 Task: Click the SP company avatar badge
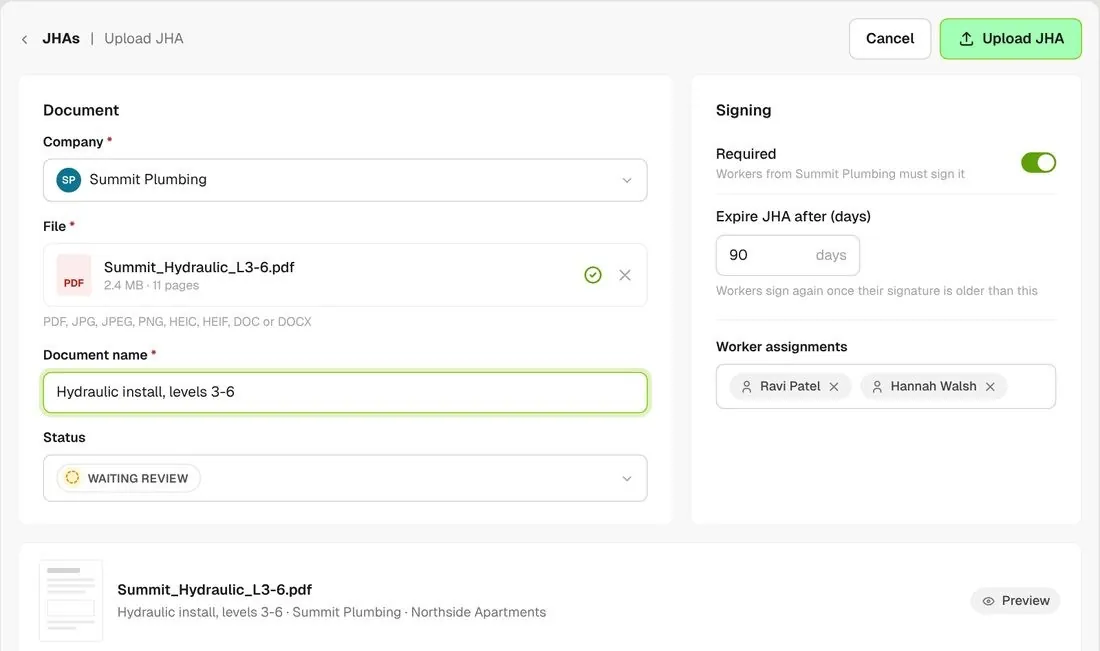pyautogui.click(x=69, y=180)
